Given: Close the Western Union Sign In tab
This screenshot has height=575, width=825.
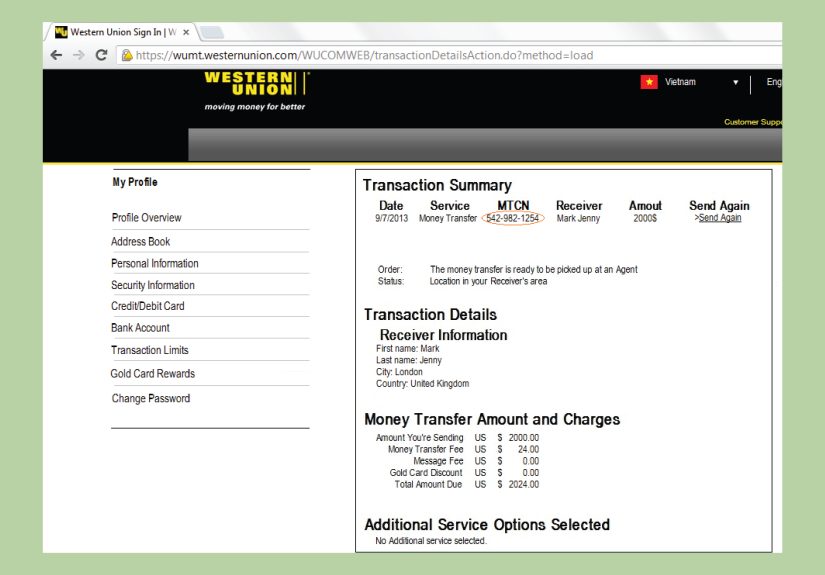Looking at the screenshot, I should (x=186, y=33).
